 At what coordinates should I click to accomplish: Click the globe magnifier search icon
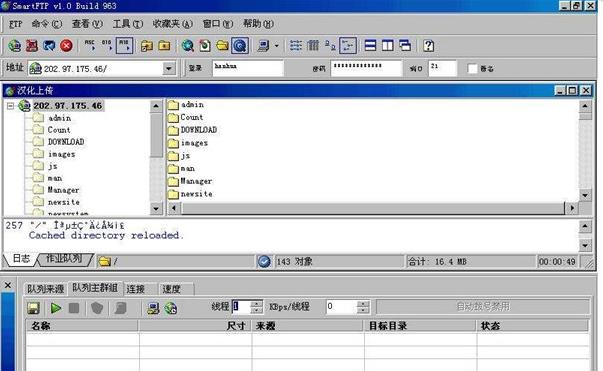188,46
